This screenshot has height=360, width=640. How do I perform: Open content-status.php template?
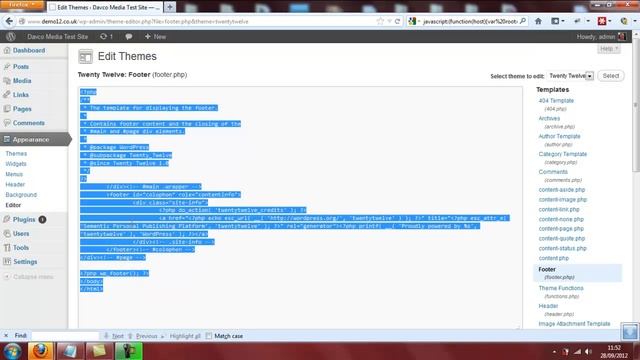[562, 248]
